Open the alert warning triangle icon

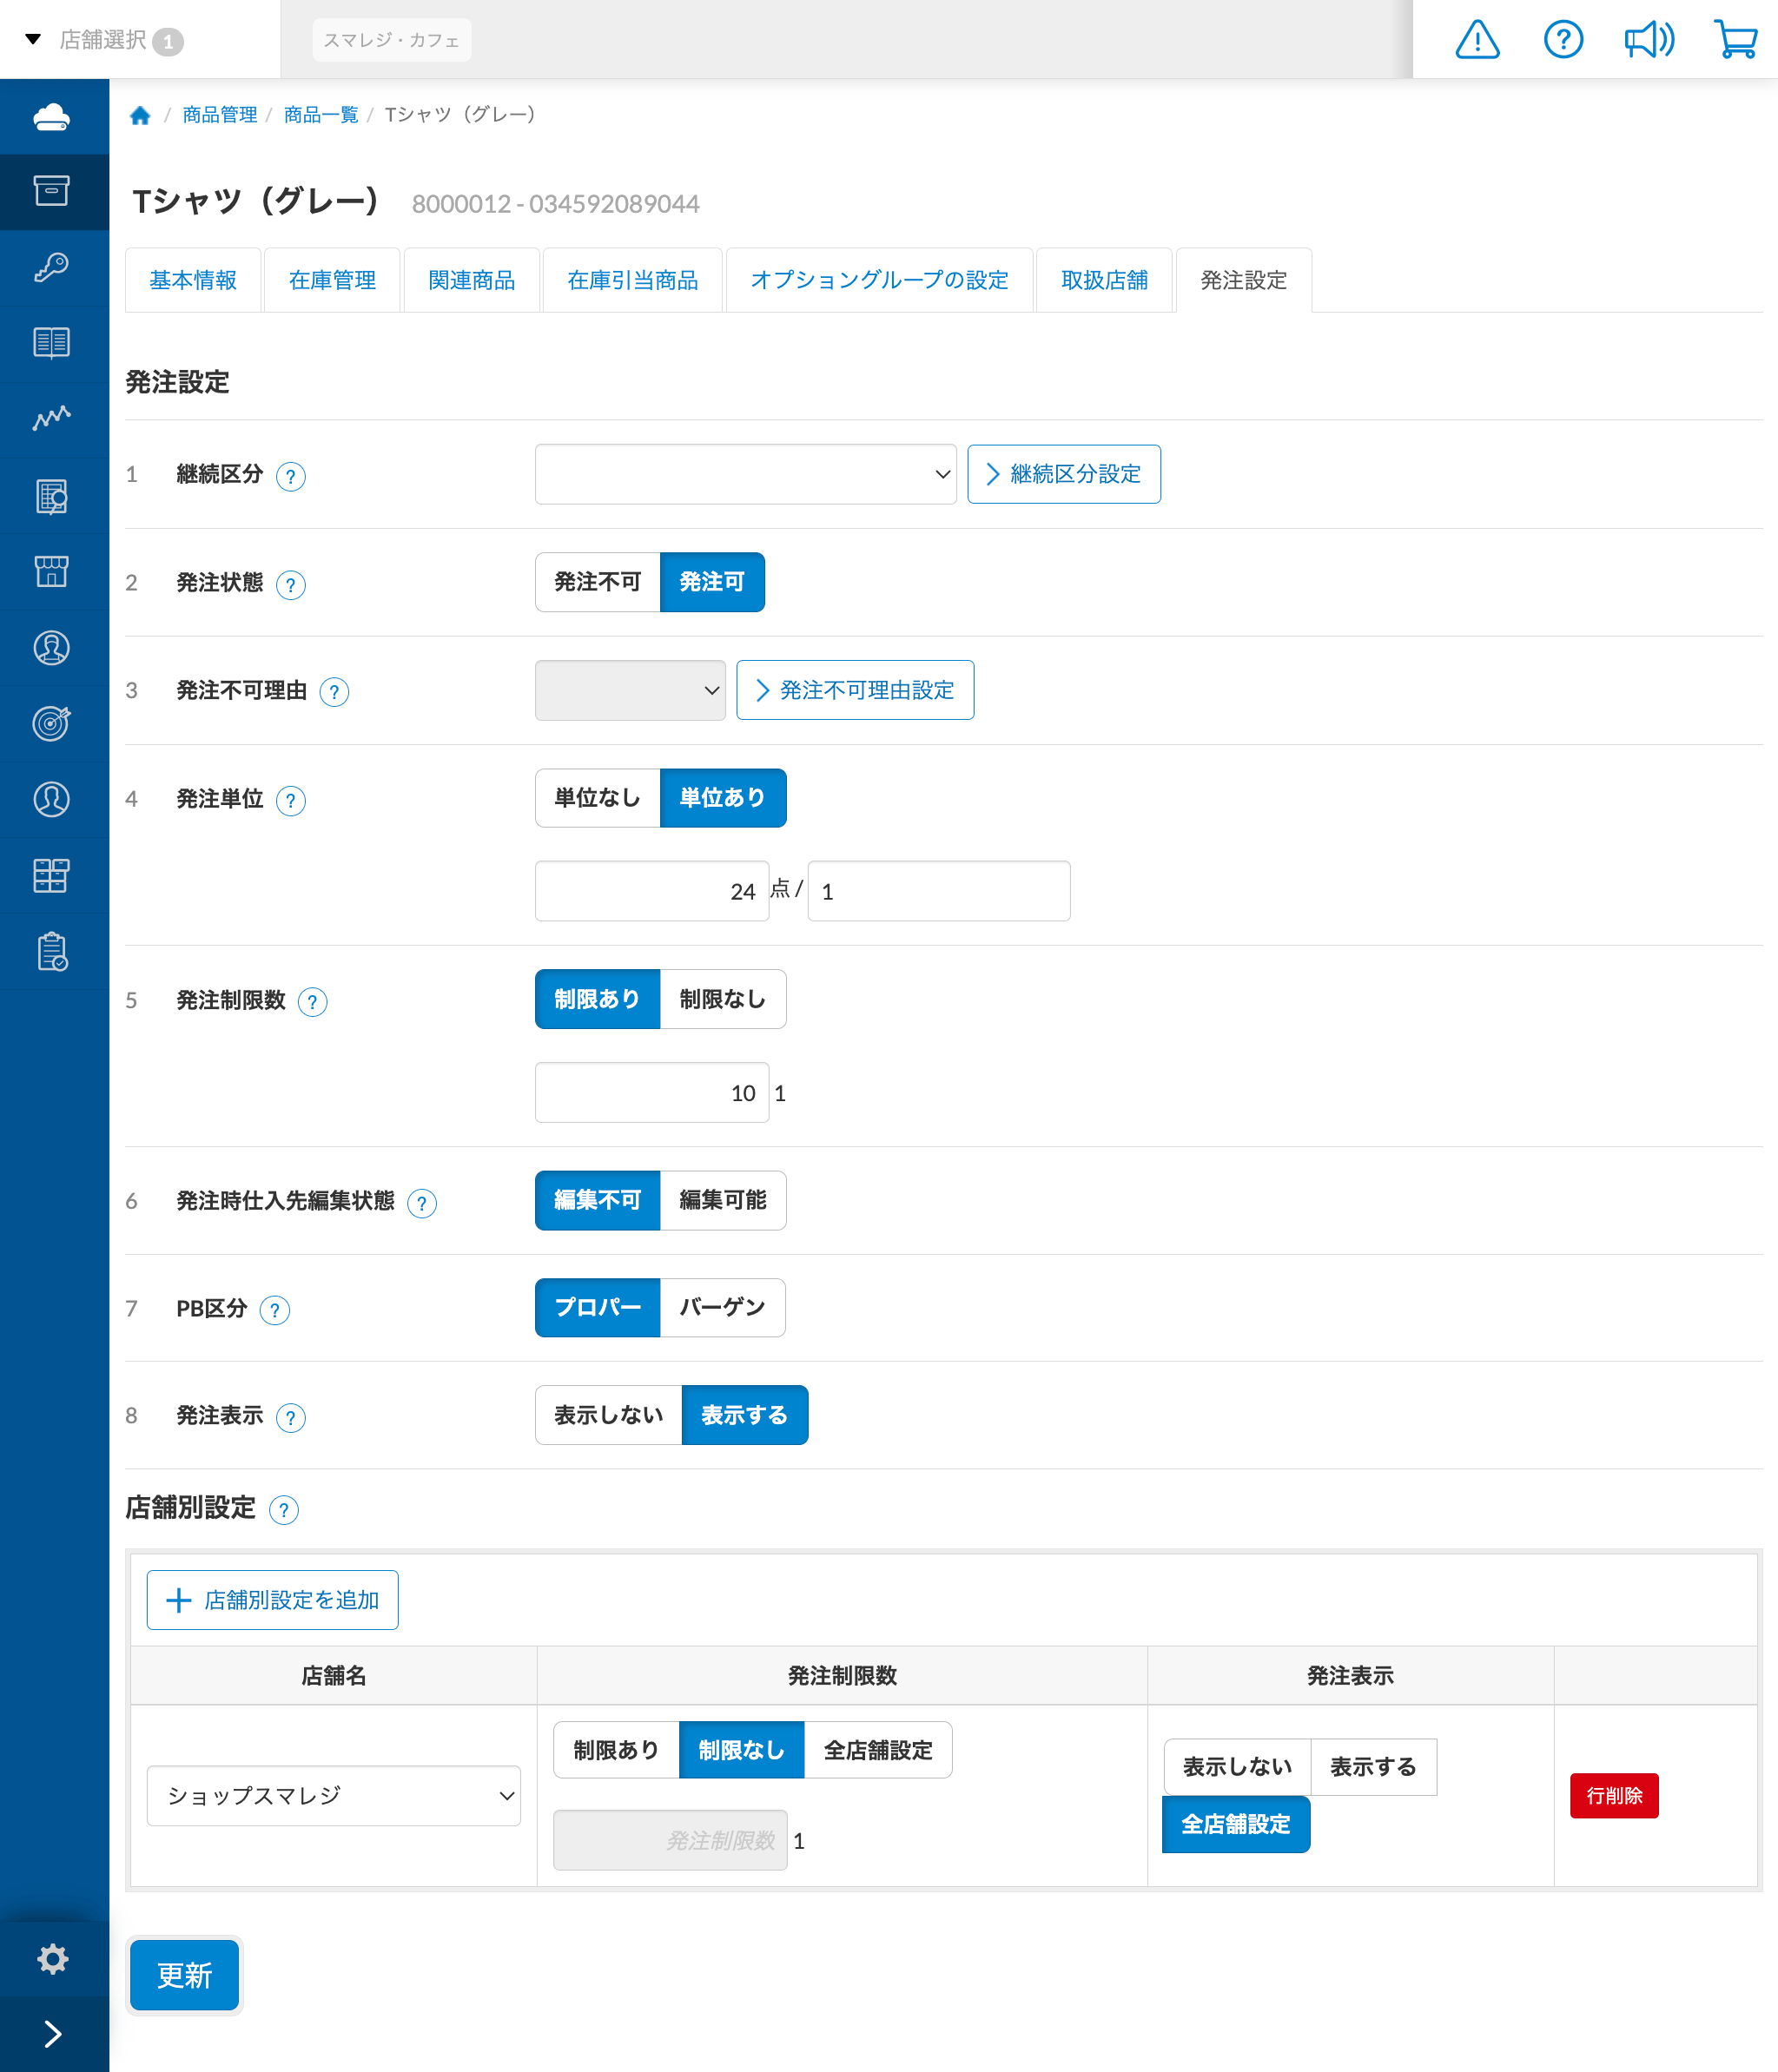[x=1477, y=40]
